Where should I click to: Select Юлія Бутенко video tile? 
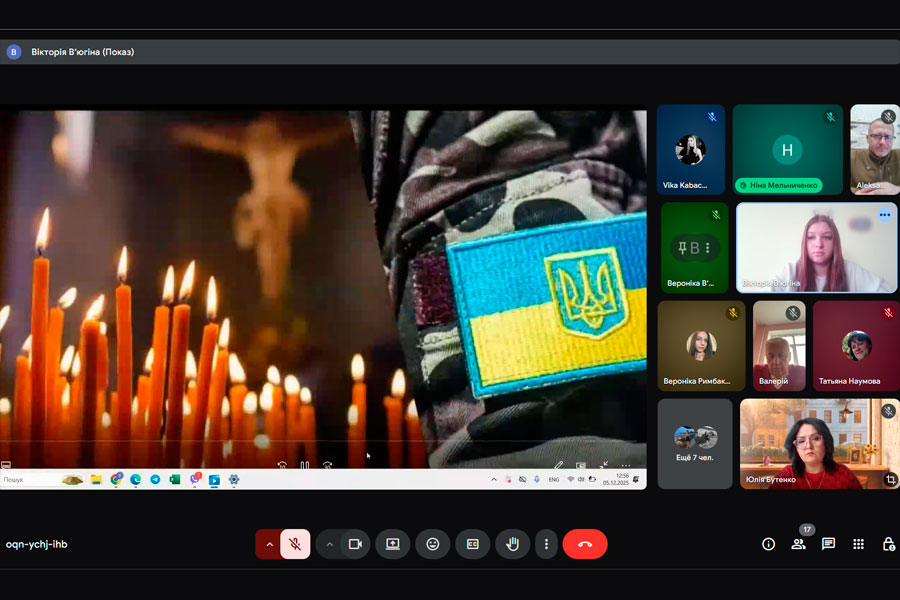click(820, 444)
